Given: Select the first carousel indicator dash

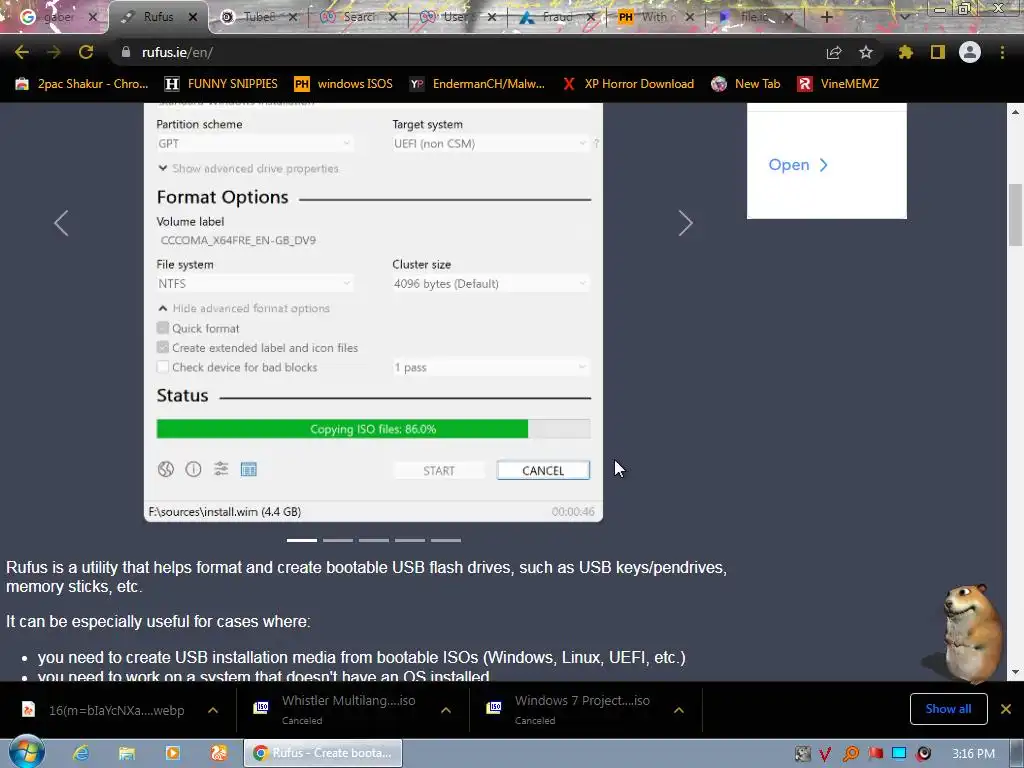Looking at the screenshot, I should [302, 540].
